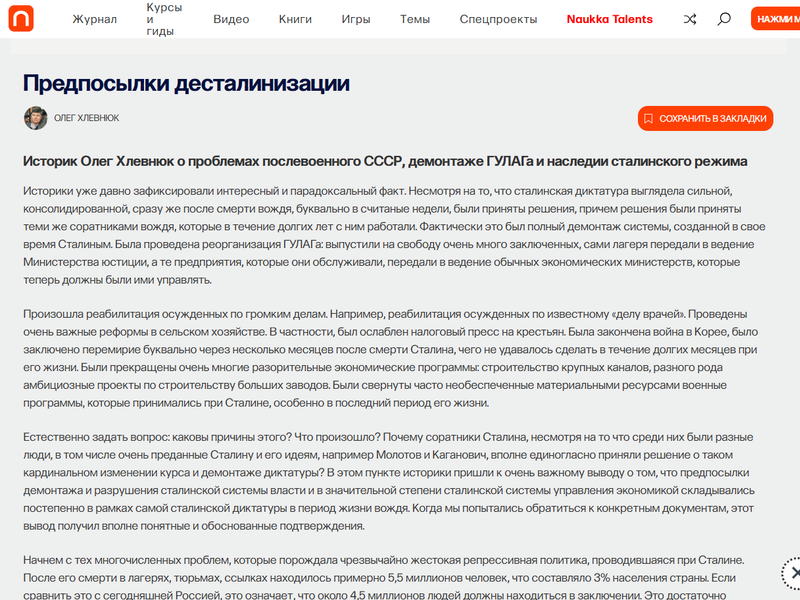This screenshot has height=600, width=800.
Task: Click the Историк Олег Хлевнюк subtitle heading
Action: [x=385, y=161]
